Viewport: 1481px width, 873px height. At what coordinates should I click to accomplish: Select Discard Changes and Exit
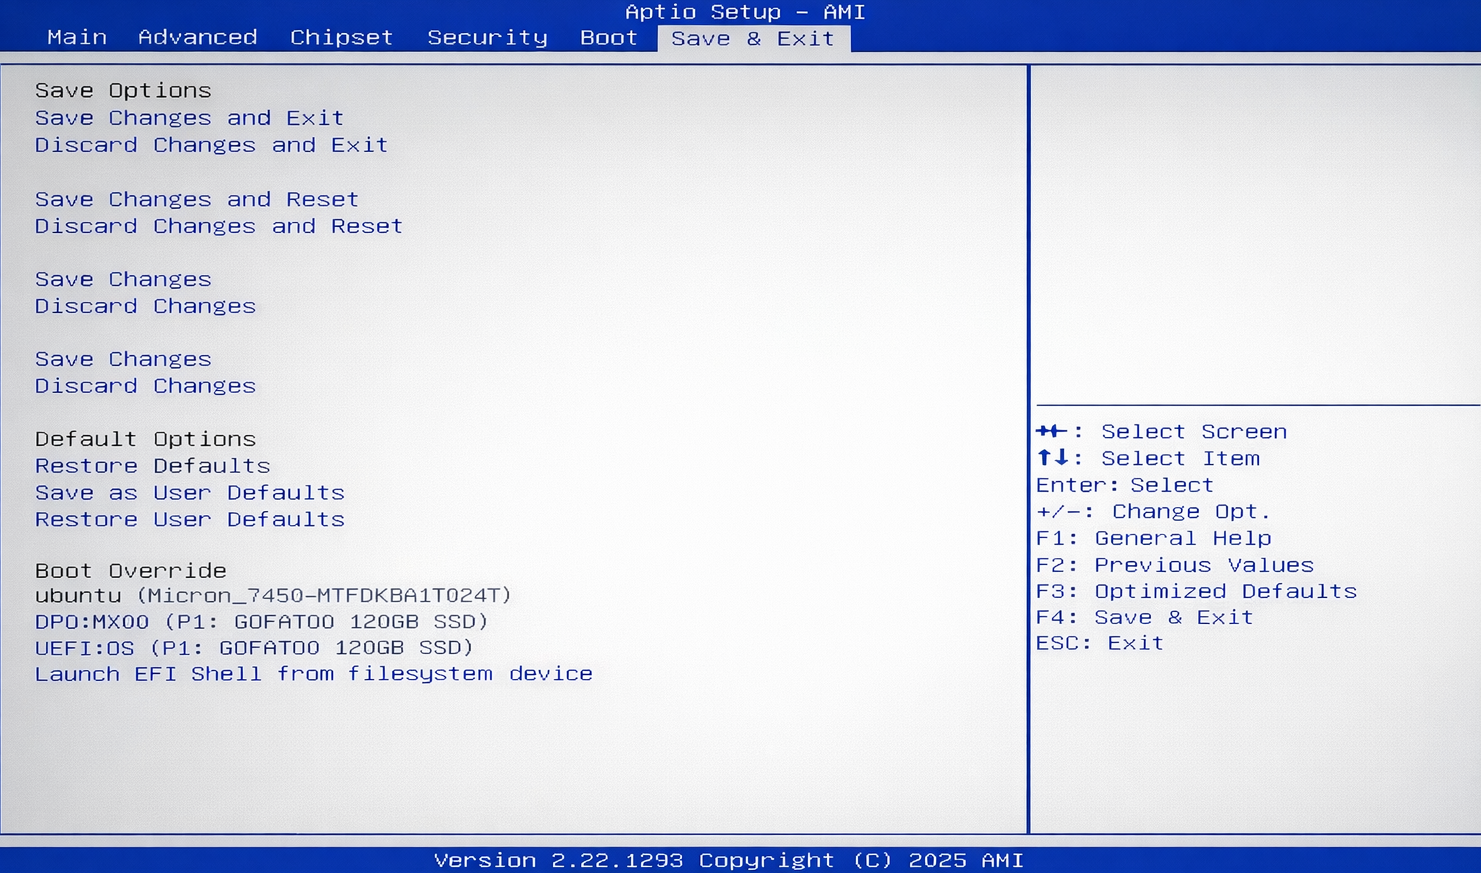[210, 144]
